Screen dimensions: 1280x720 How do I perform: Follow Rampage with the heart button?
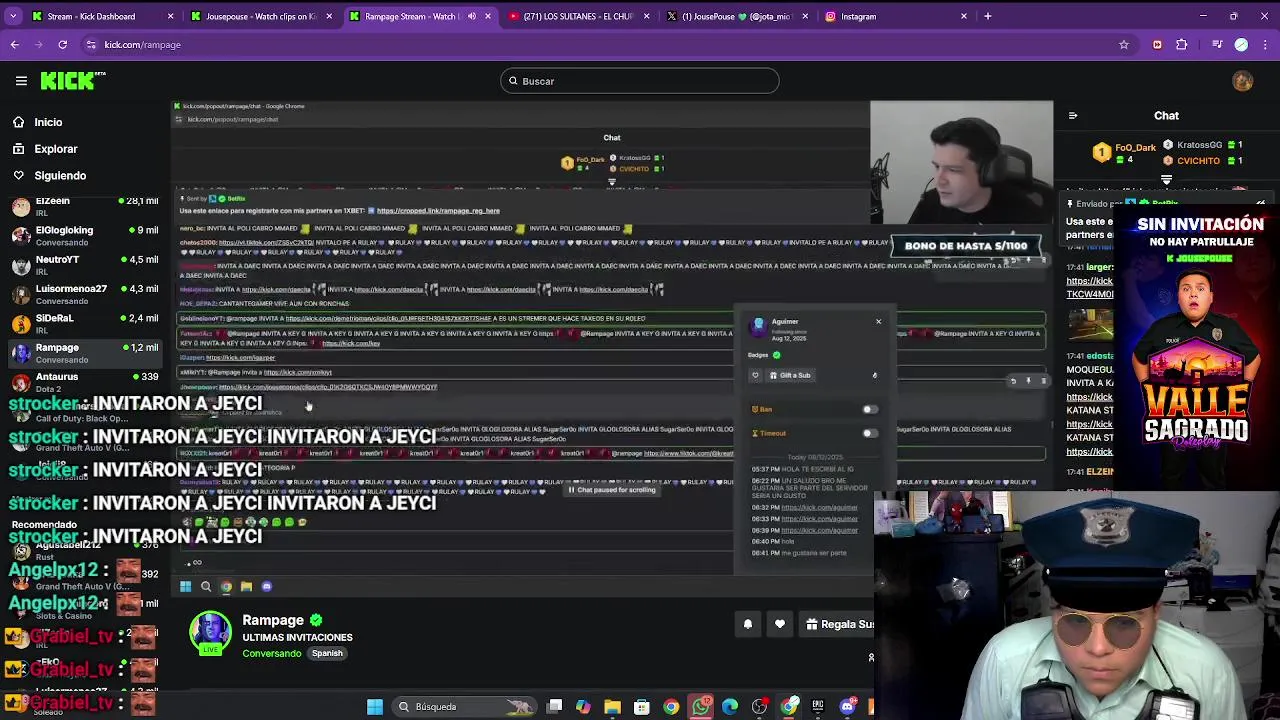[780, 624]
